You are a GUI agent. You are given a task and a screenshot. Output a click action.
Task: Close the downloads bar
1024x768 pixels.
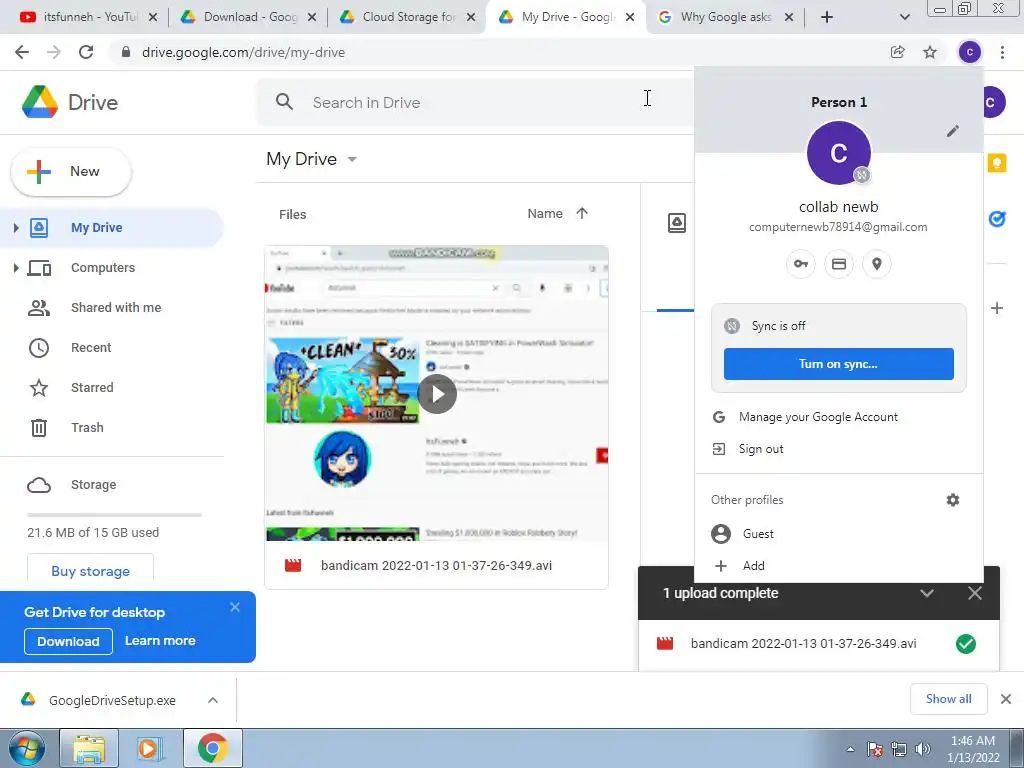pyautogui.click(x=1006, y=699)
